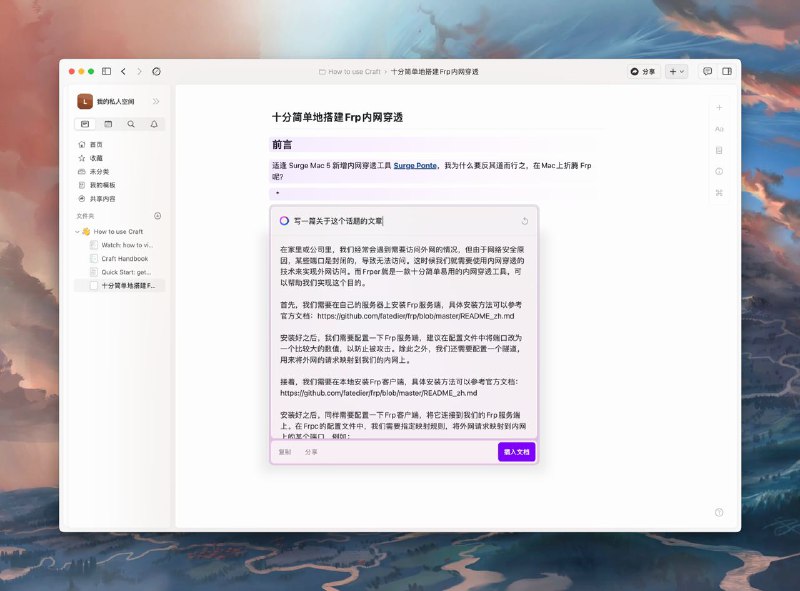Regenerate the AI response with the refresh icon
The image size is (800, 591).
(523, 218)
